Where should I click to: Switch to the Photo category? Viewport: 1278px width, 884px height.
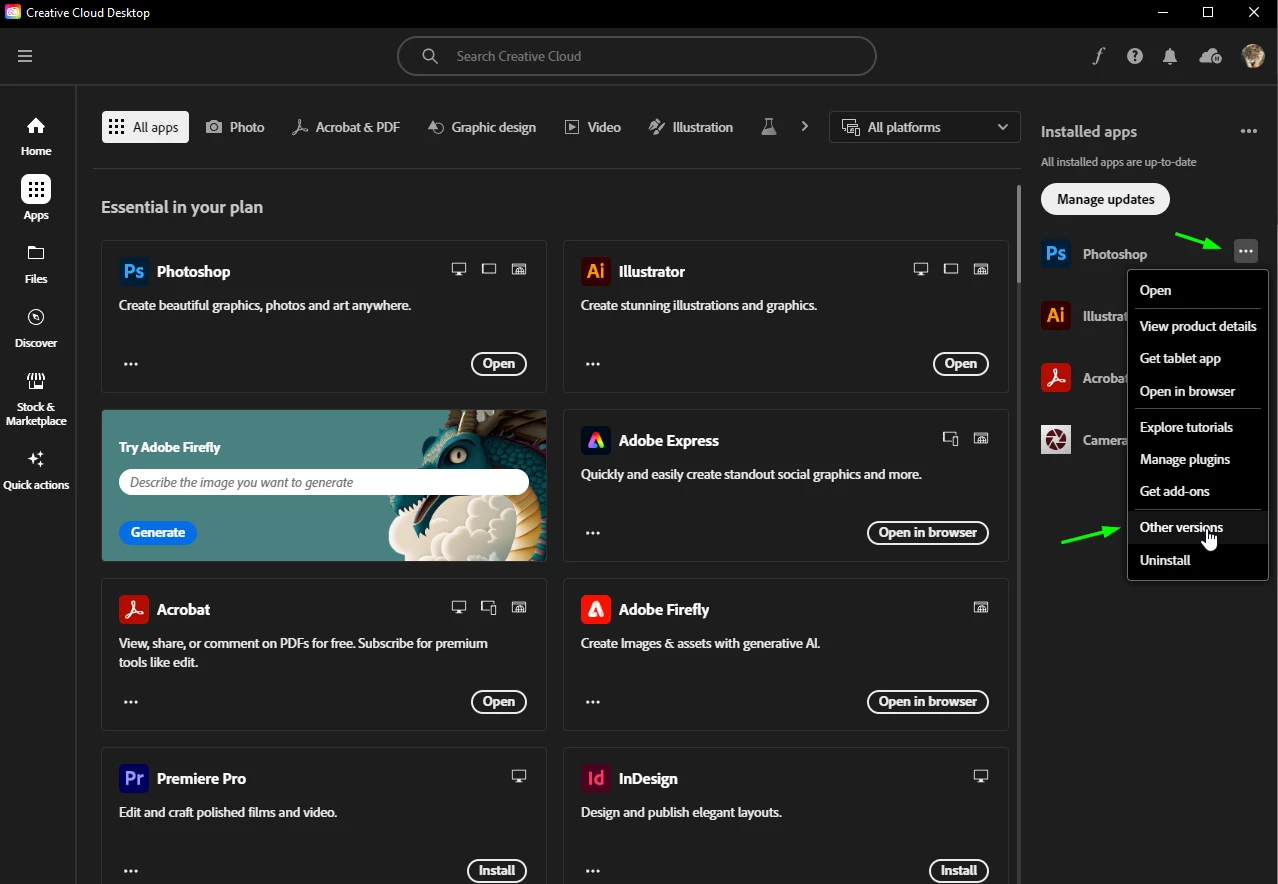[235, 127]
